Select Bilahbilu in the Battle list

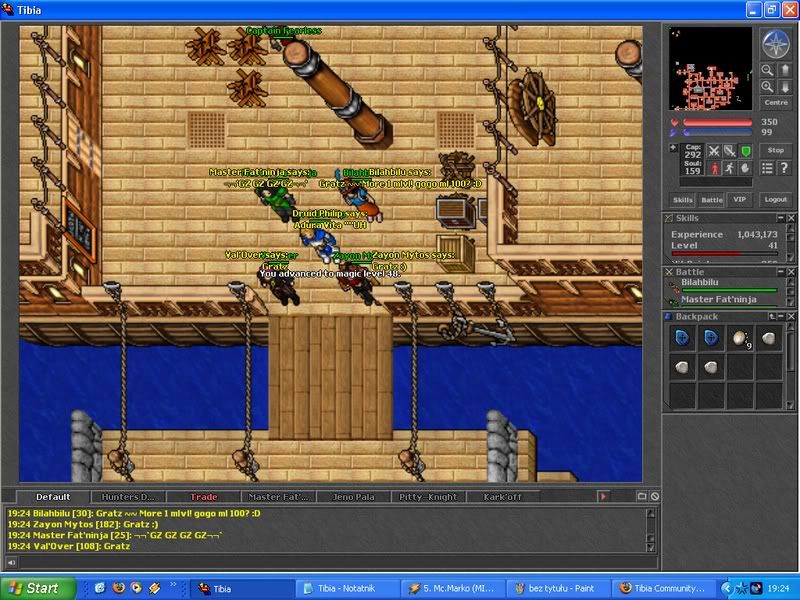pyautogui.click(x=724, y=285)
